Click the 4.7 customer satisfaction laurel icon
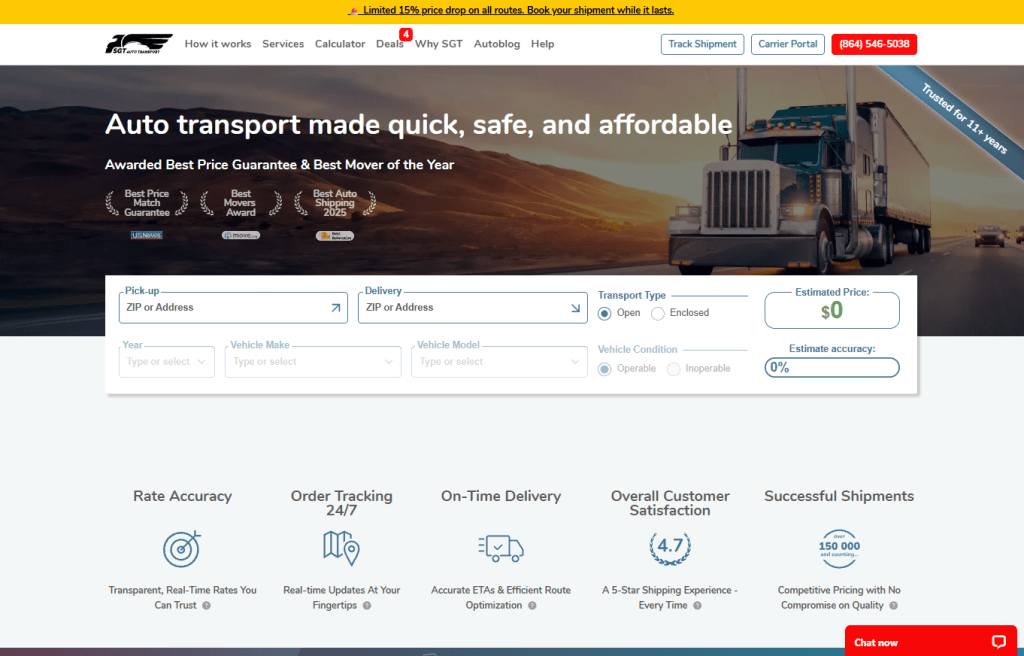 point(669,547)
